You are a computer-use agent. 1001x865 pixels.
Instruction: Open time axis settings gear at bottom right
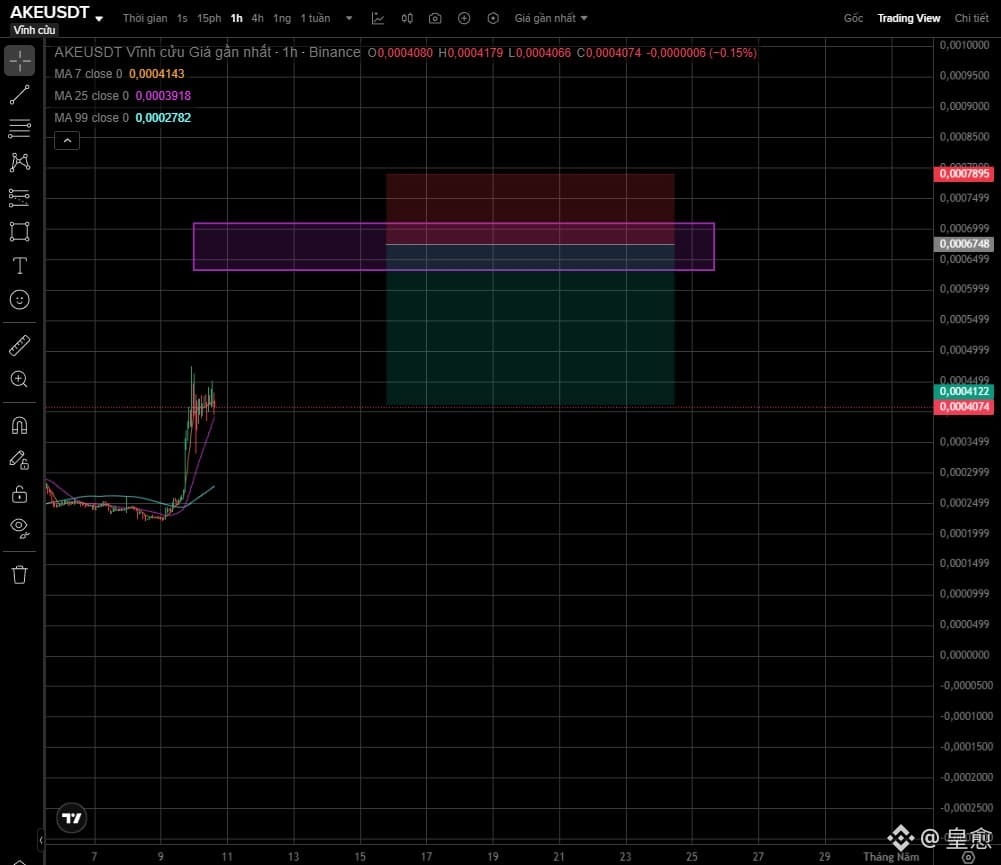pos(968,857)
